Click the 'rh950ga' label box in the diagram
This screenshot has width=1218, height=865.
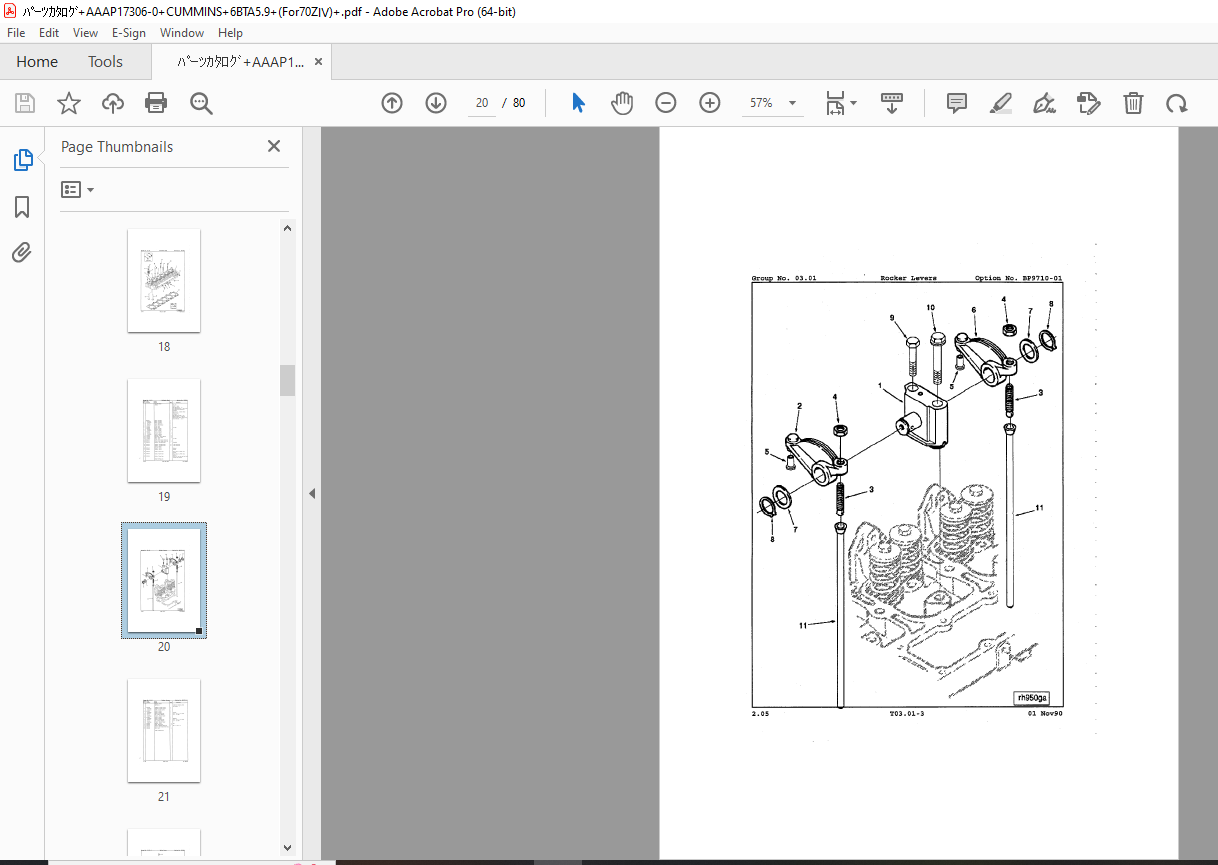coord(1032,697)
